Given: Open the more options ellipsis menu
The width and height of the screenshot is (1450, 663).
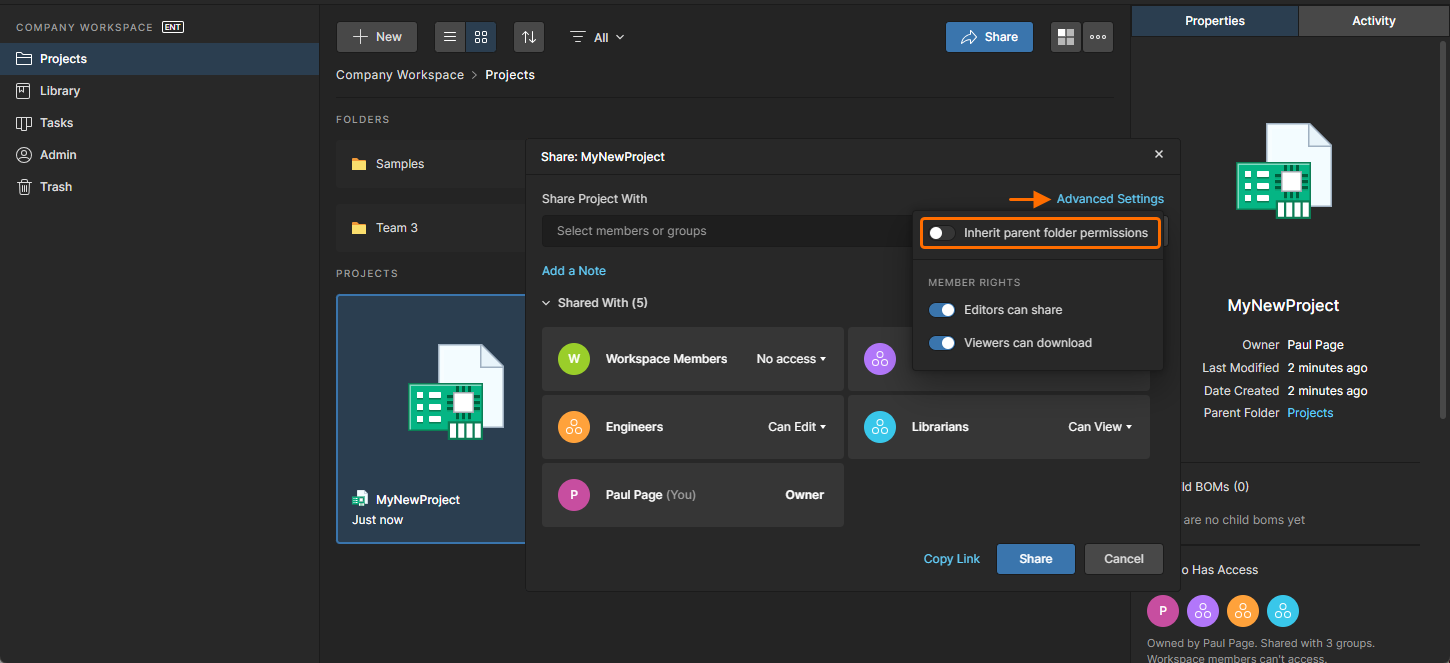Looking at the screenshot, I should [x=1098, y=37].
